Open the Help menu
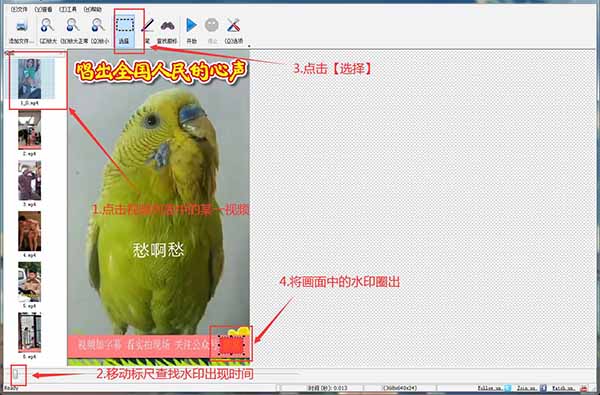The height and width of the screenshot is (395, 600). click(x=93, y=9)
